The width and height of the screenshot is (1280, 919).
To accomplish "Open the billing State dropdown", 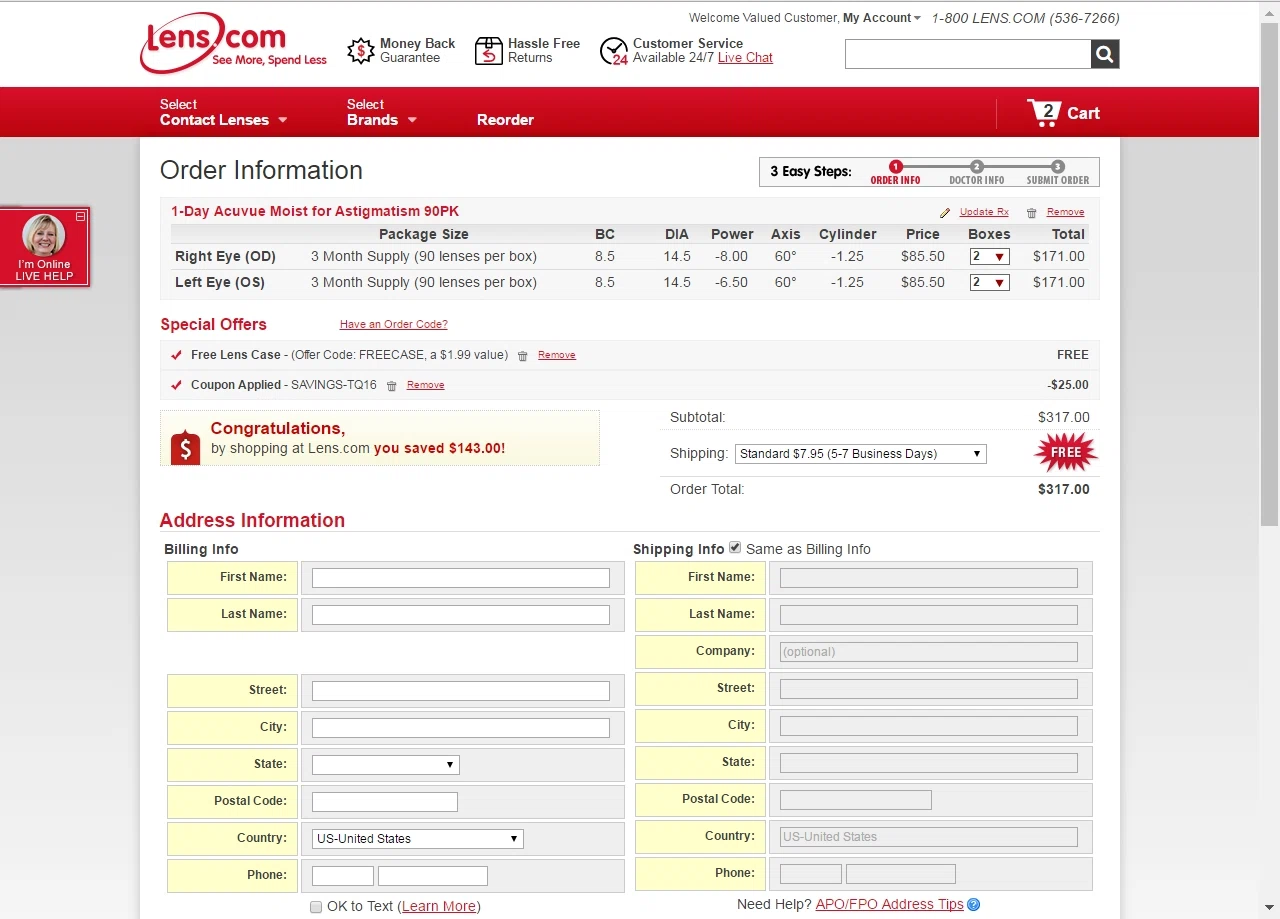I will coord(385,765).
